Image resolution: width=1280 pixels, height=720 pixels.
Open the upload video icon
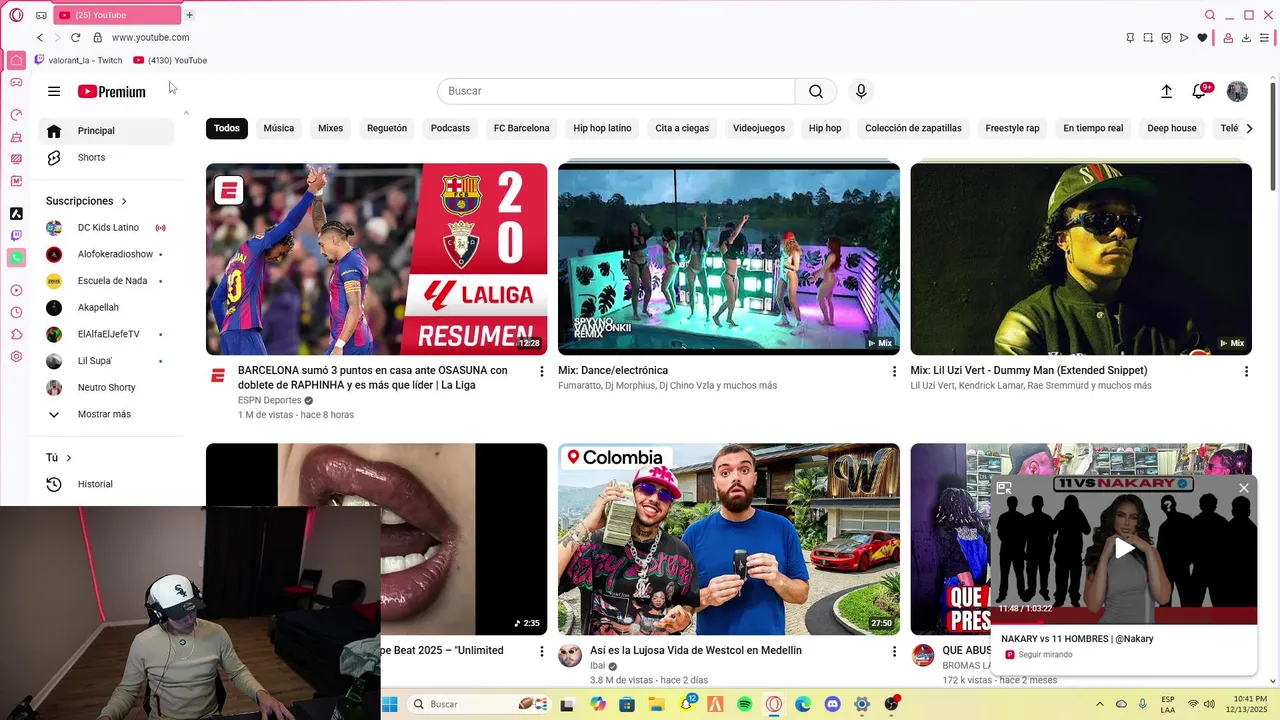pos(1166,91)
